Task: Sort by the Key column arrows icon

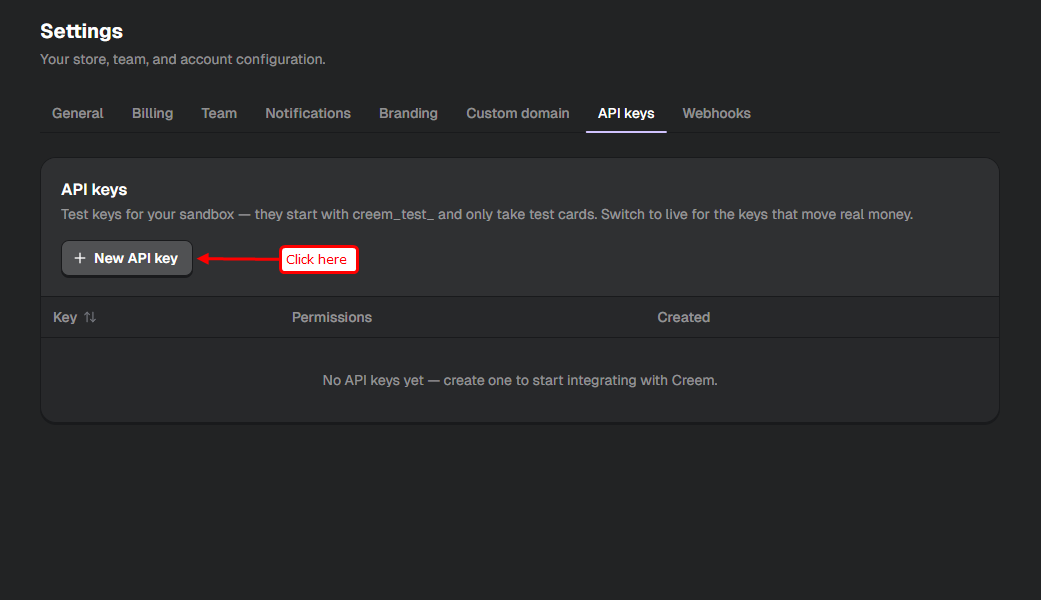Action: pos(90,317)
